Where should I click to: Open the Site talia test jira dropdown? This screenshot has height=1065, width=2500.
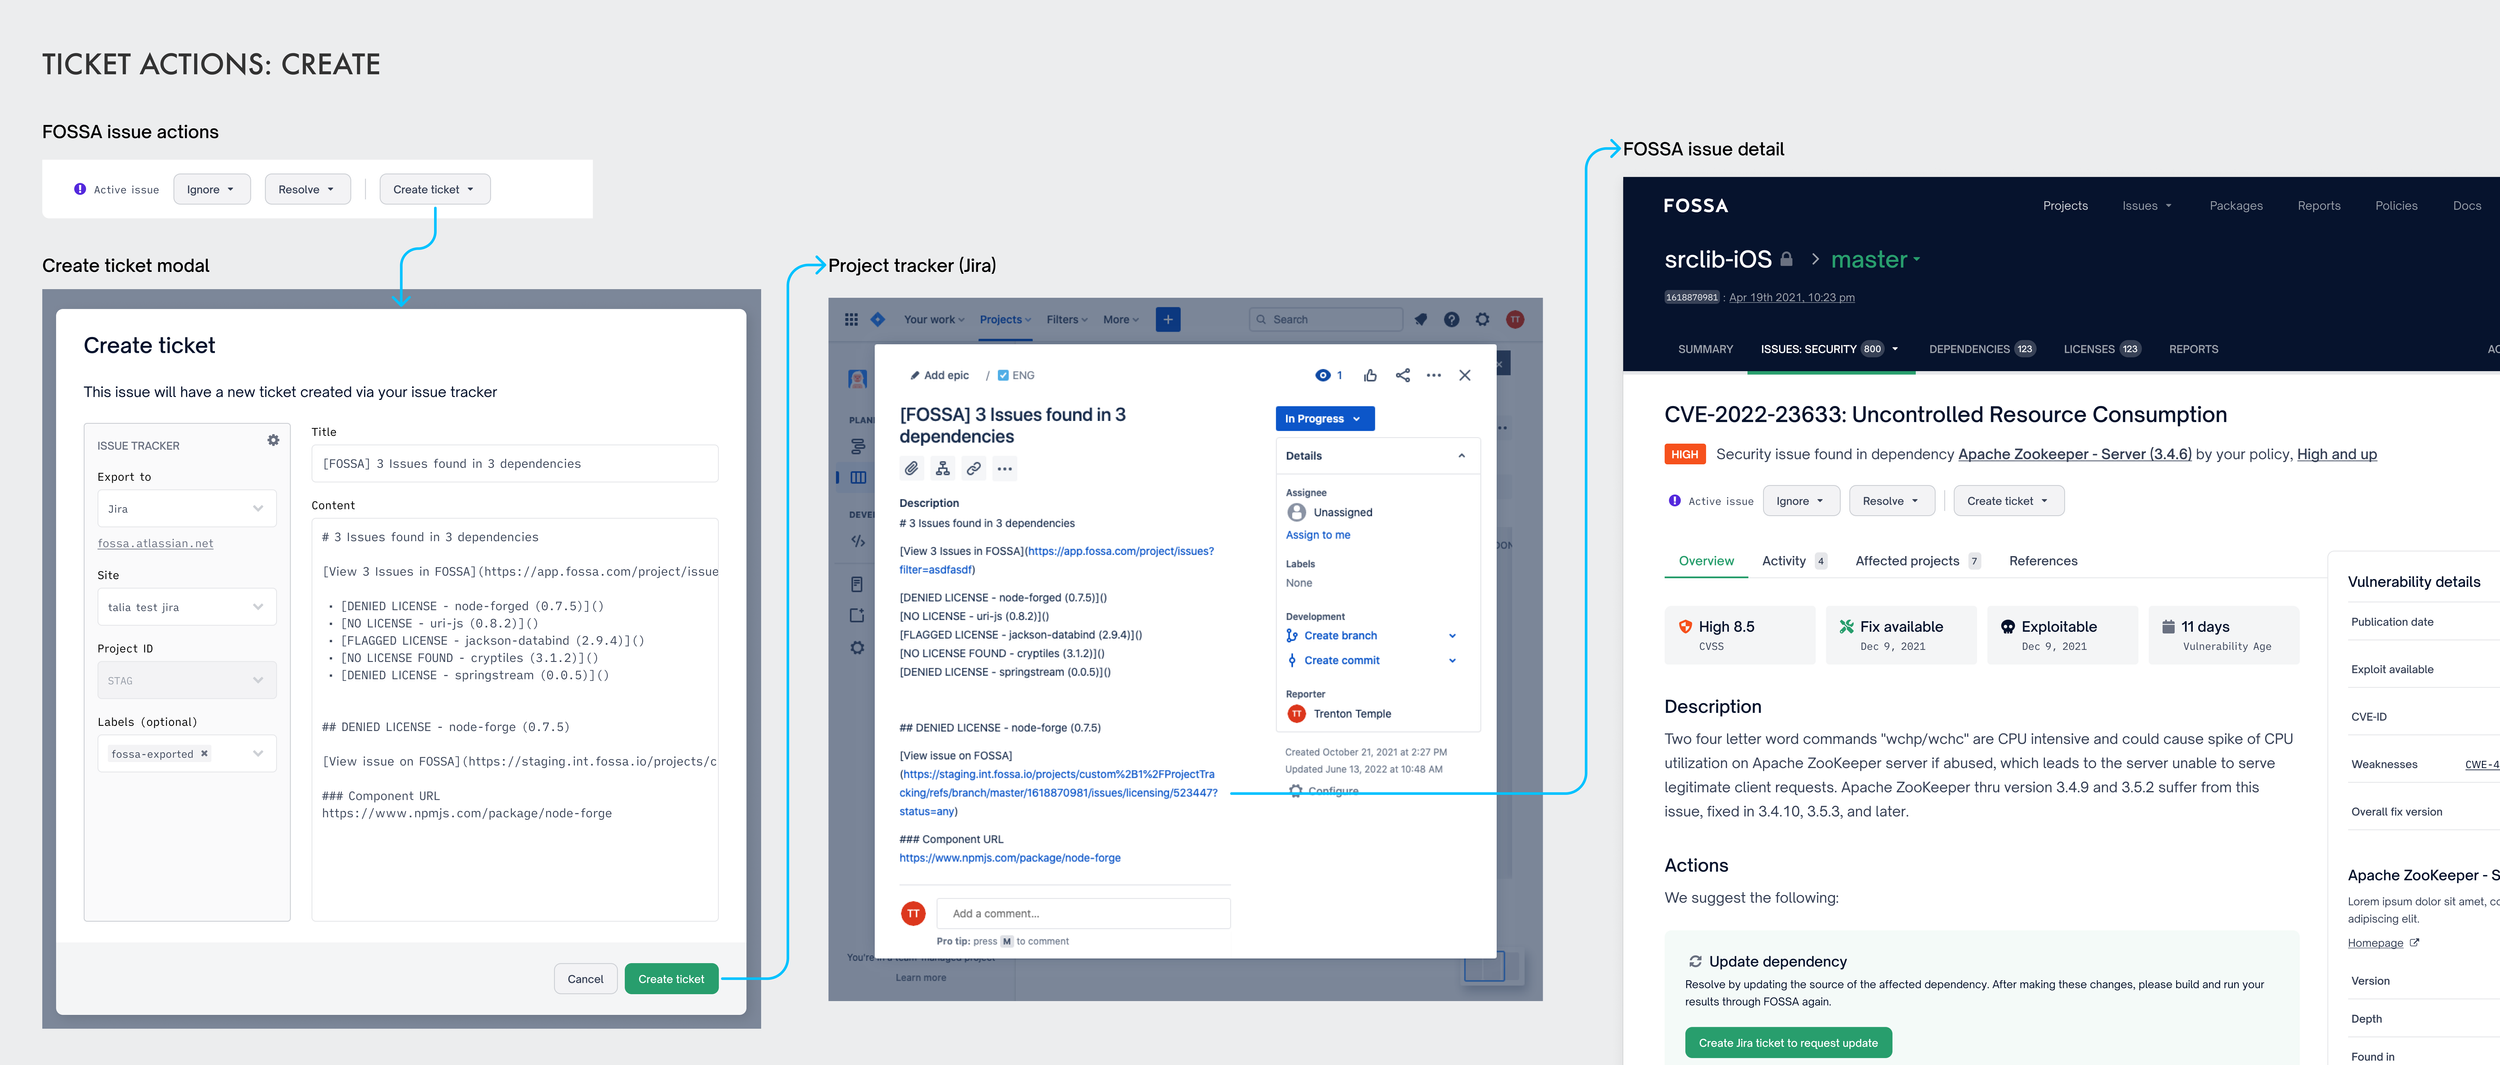(x=187, y=607)
